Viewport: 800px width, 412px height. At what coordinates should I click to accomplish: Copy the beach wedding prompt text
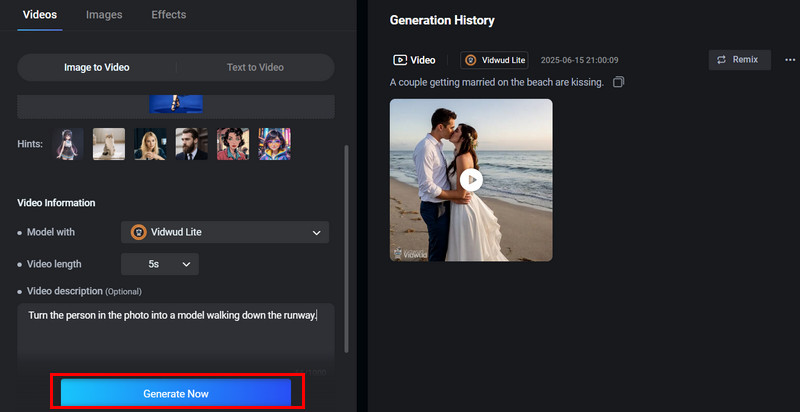tap(619, 82)
